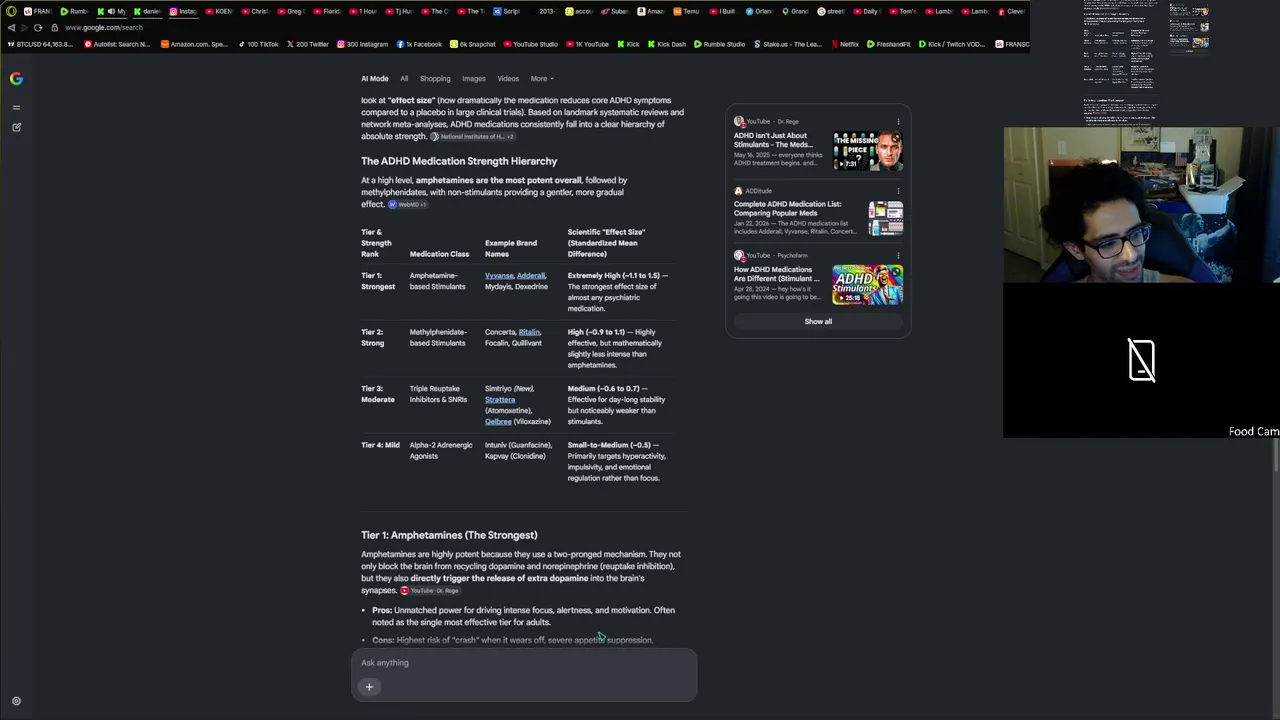
Task: Click the ADDitude medication list thumbnail
Action: [x=885, y=218]
